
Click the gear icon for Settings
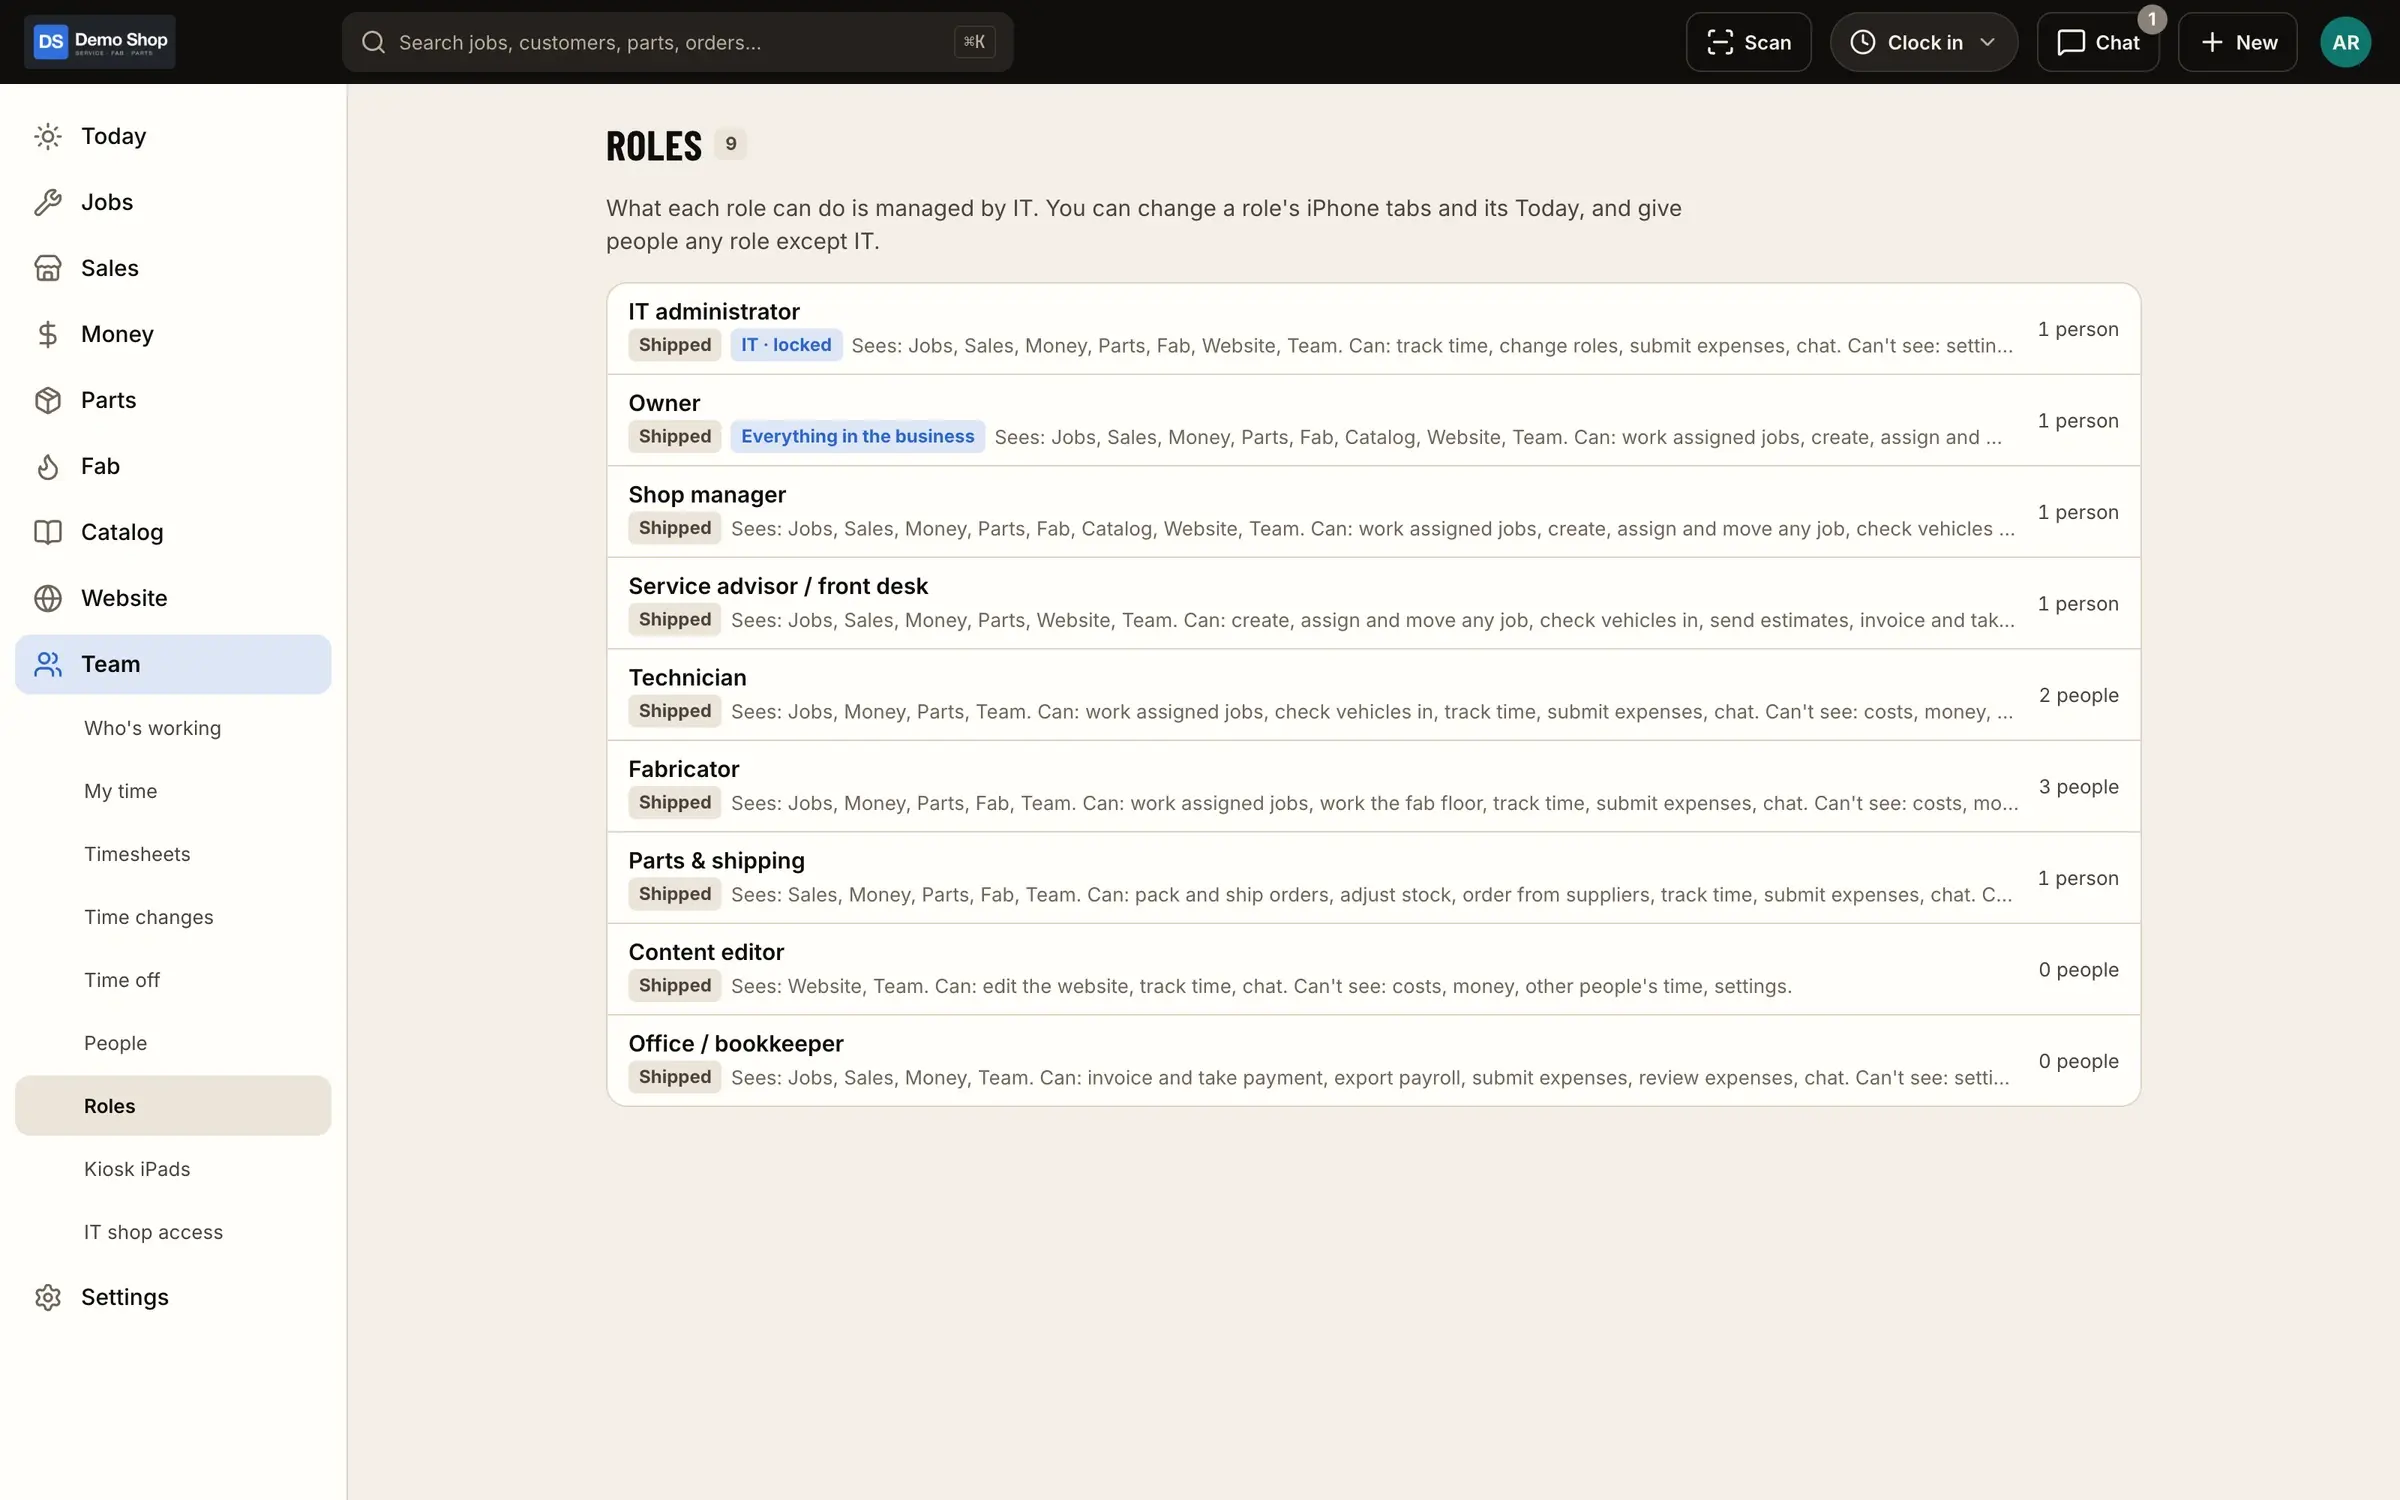pyautogui.click(x=48, y=1297)
